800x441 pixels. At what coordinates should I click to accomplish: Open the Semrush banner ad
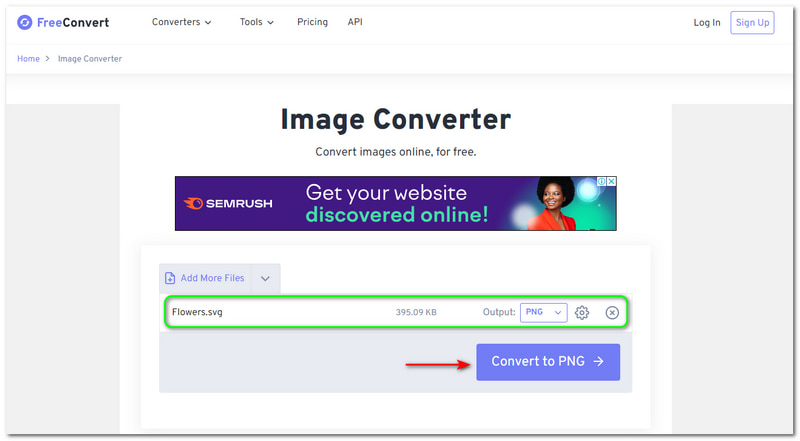tap(395, 203)
